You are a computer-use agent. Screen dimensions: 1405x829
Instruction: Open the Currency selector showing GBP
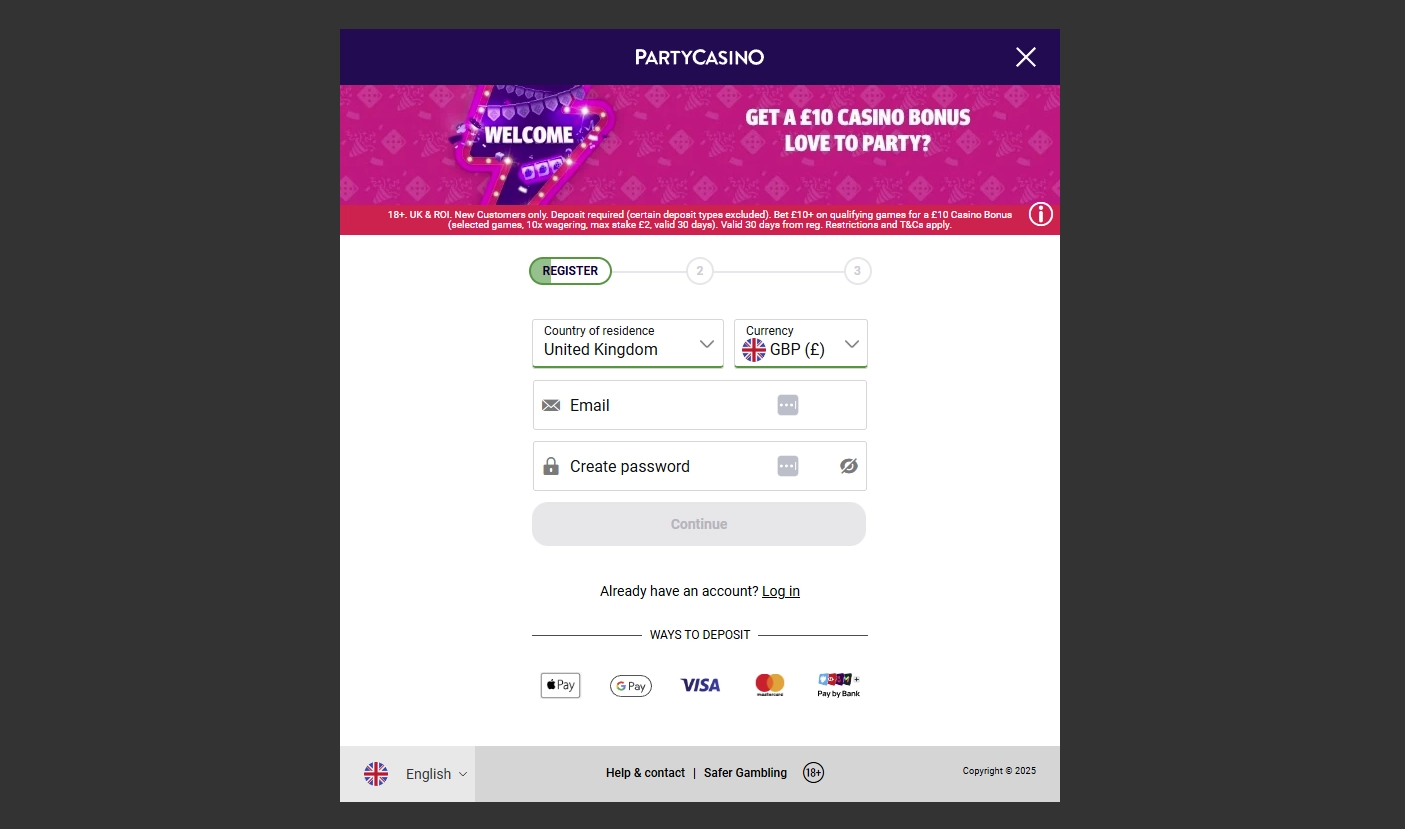coord(800,343)
